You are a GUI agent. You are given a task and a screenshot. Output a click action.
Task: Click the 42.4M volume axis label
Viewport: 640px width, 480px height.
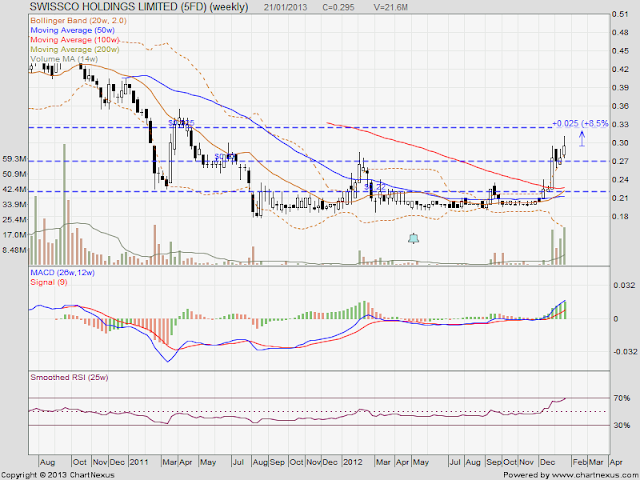15,189
